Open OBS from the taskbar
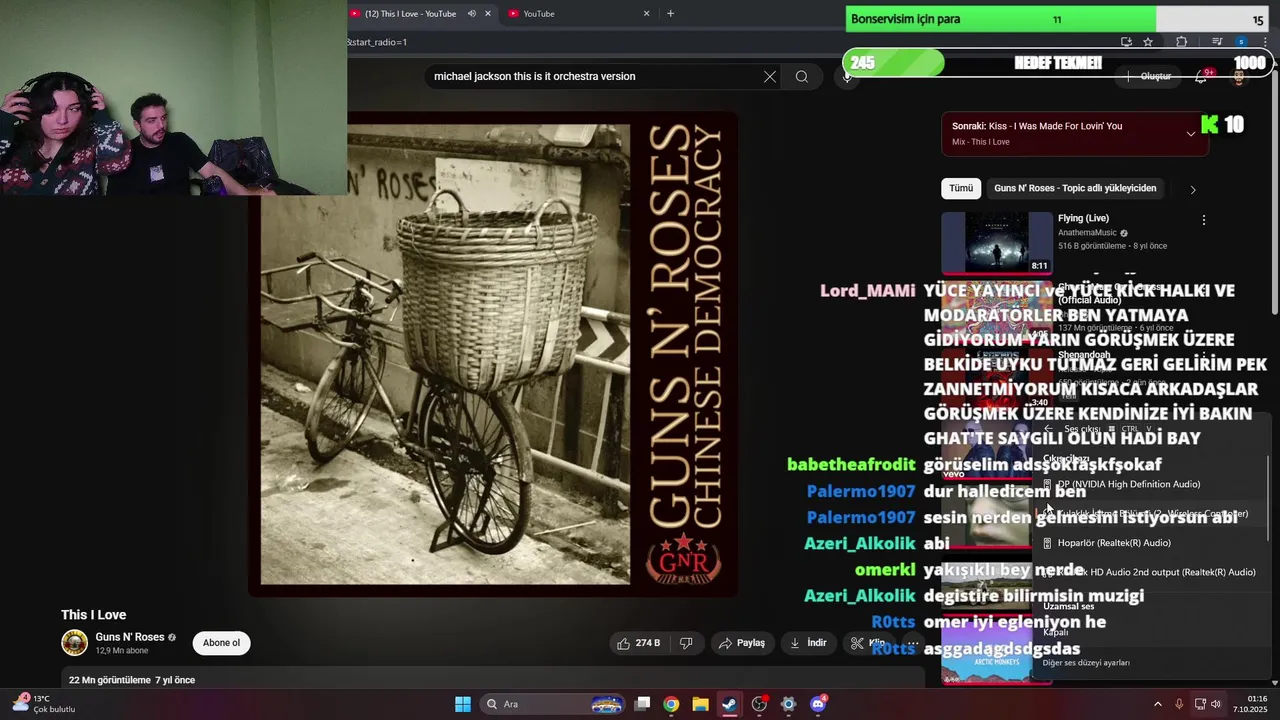 (x=759, y=704)
